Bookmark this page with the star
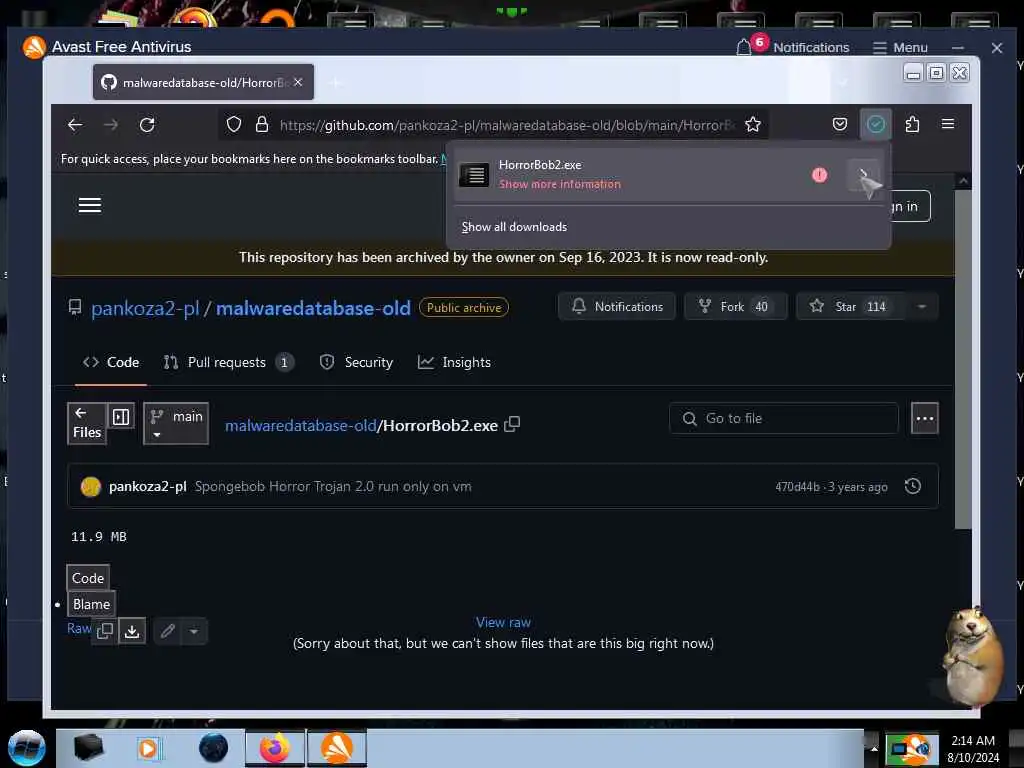 pyautogui.click(x=752, y=124)
